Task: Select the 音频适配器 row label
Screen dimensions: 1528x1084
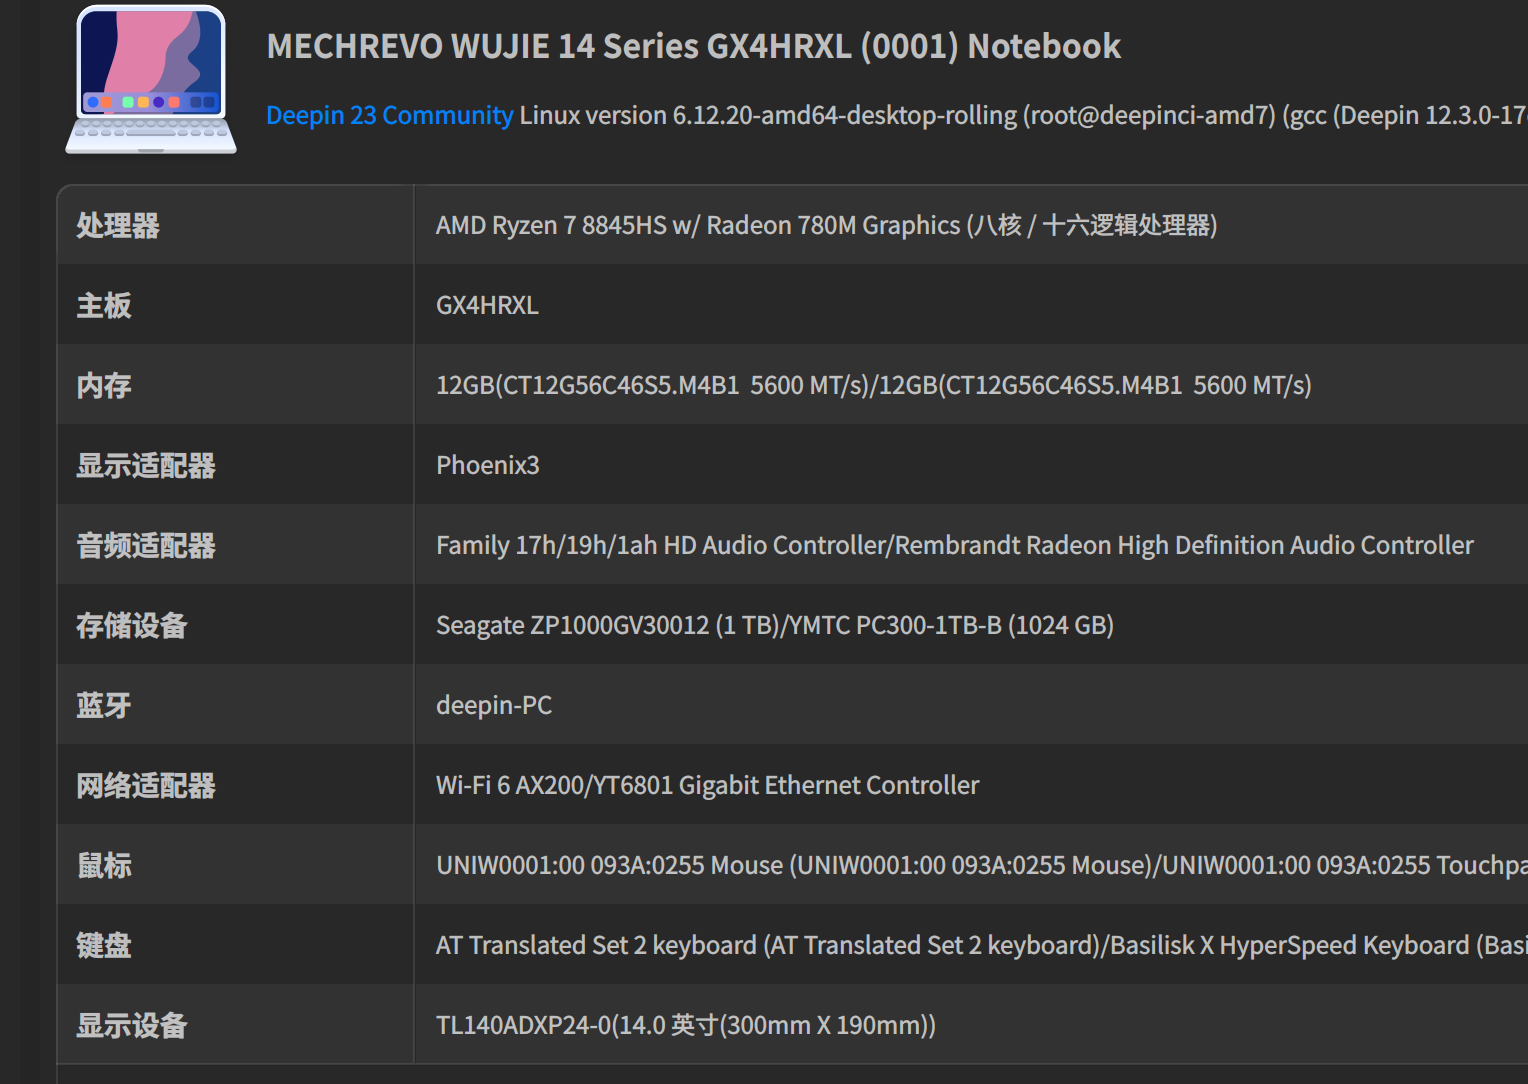Action: pyautogui.click(x=146, y=545)
